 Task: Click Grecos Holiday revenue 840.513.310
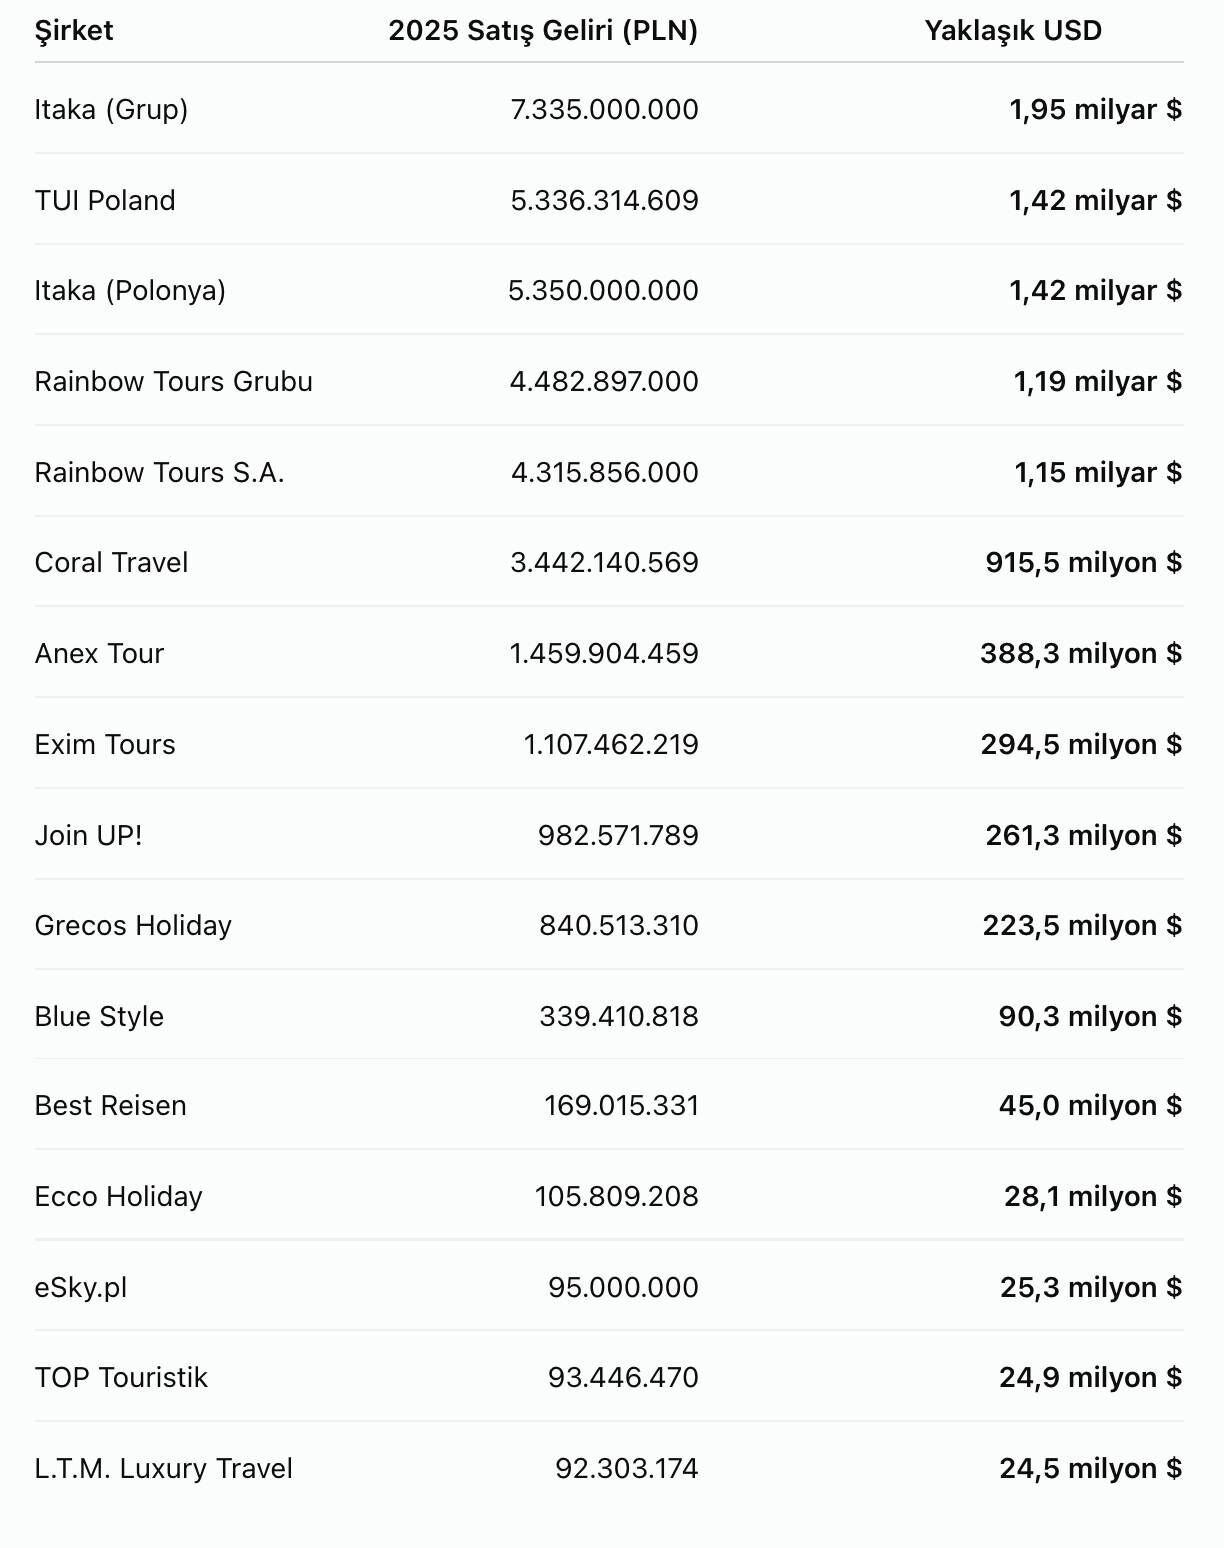pos(619,925)
